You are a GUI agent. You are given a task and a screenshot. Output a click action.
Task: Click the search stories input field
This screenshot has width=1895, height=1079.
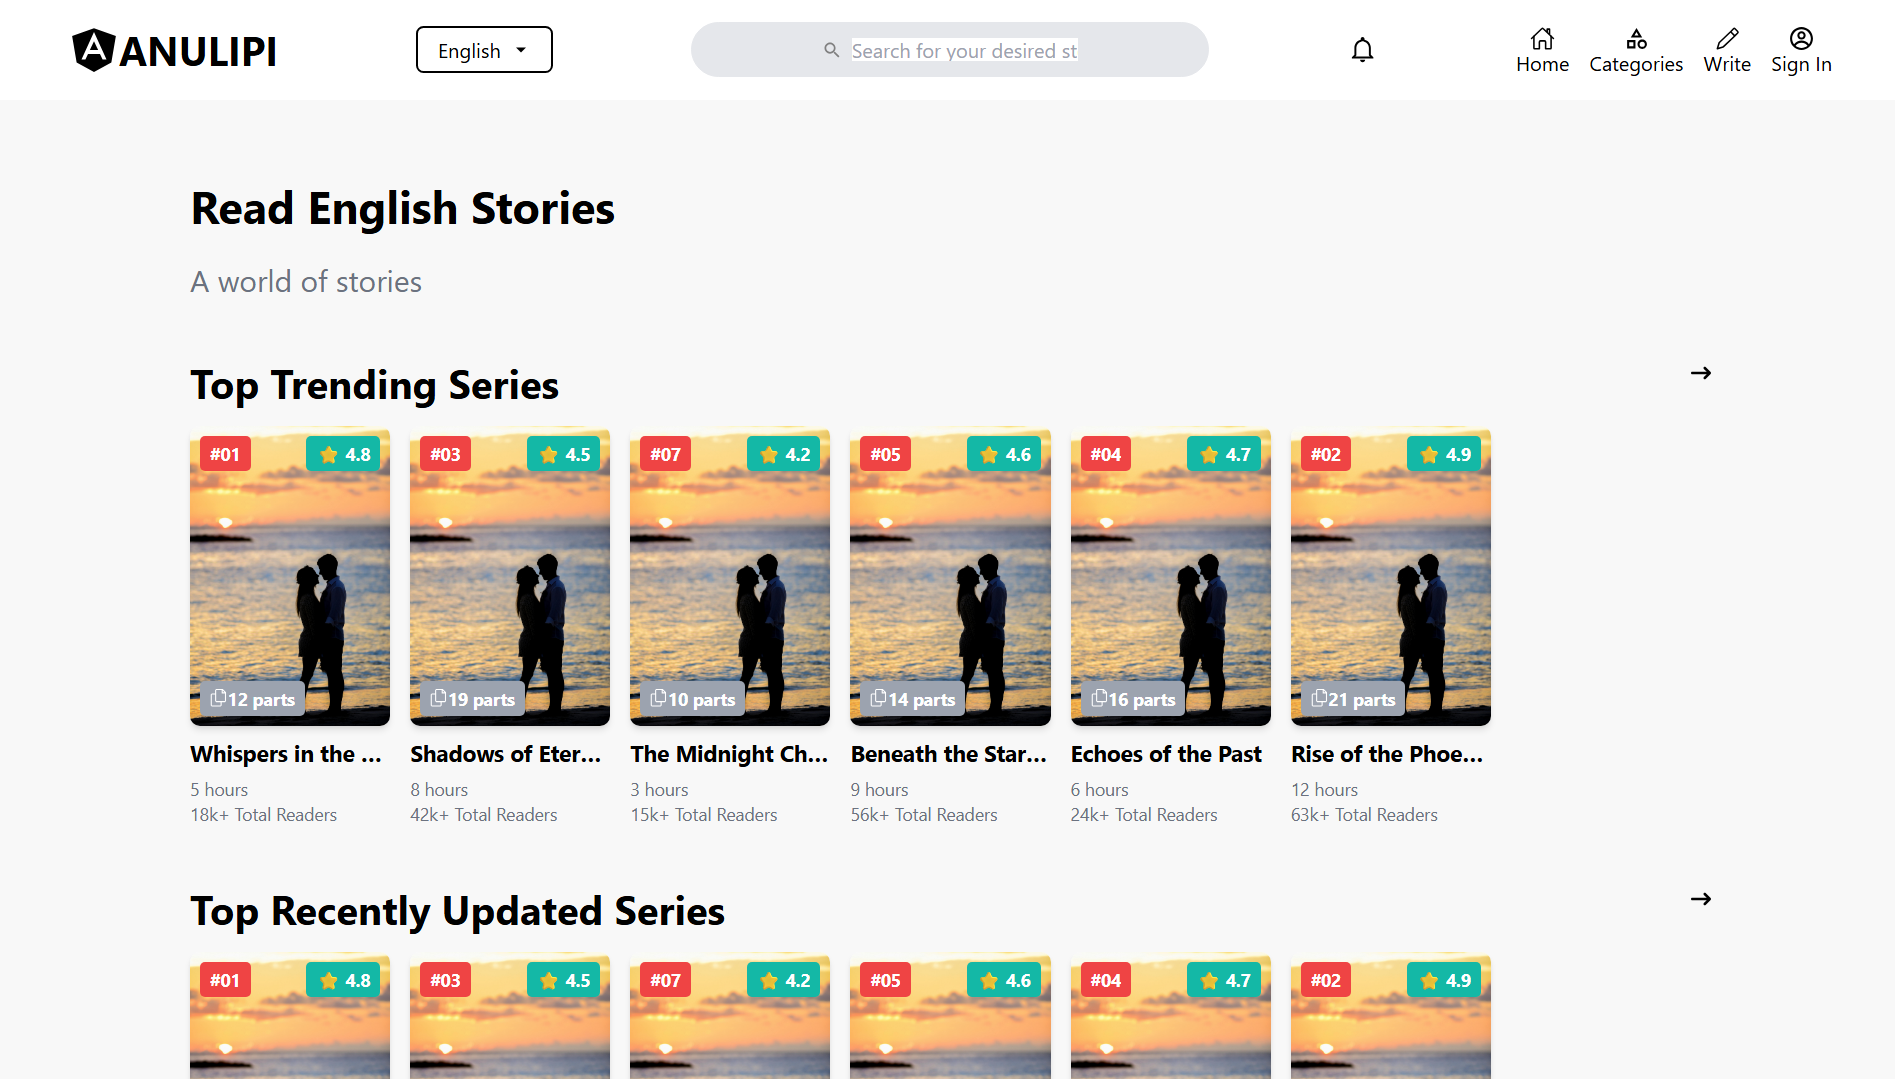(964, 50)
